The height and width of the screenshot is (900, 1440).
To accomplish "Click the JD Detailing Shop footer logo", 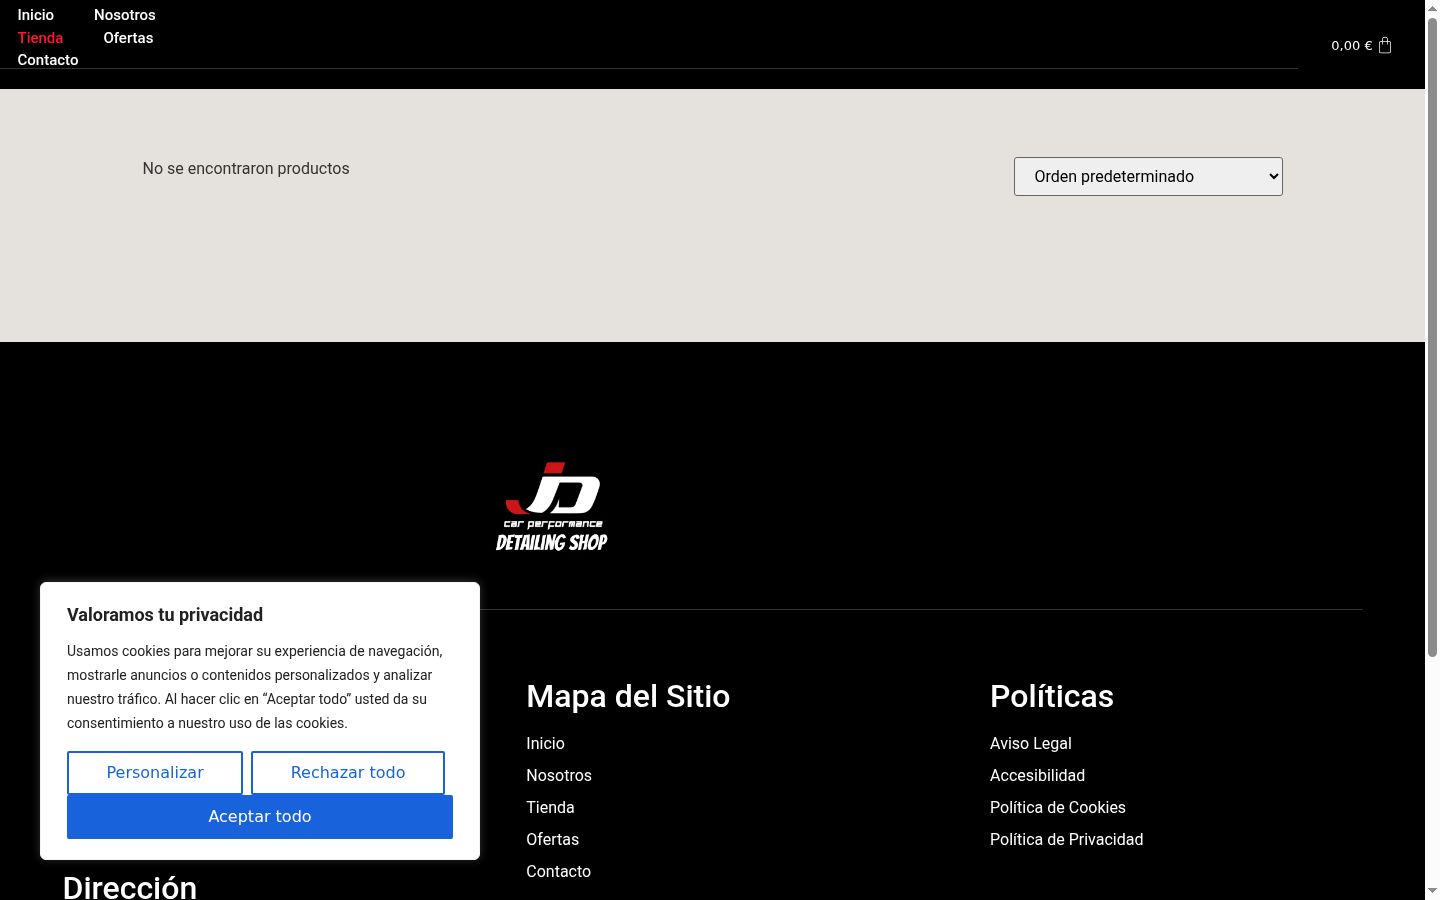I will [x=552, y=507].
